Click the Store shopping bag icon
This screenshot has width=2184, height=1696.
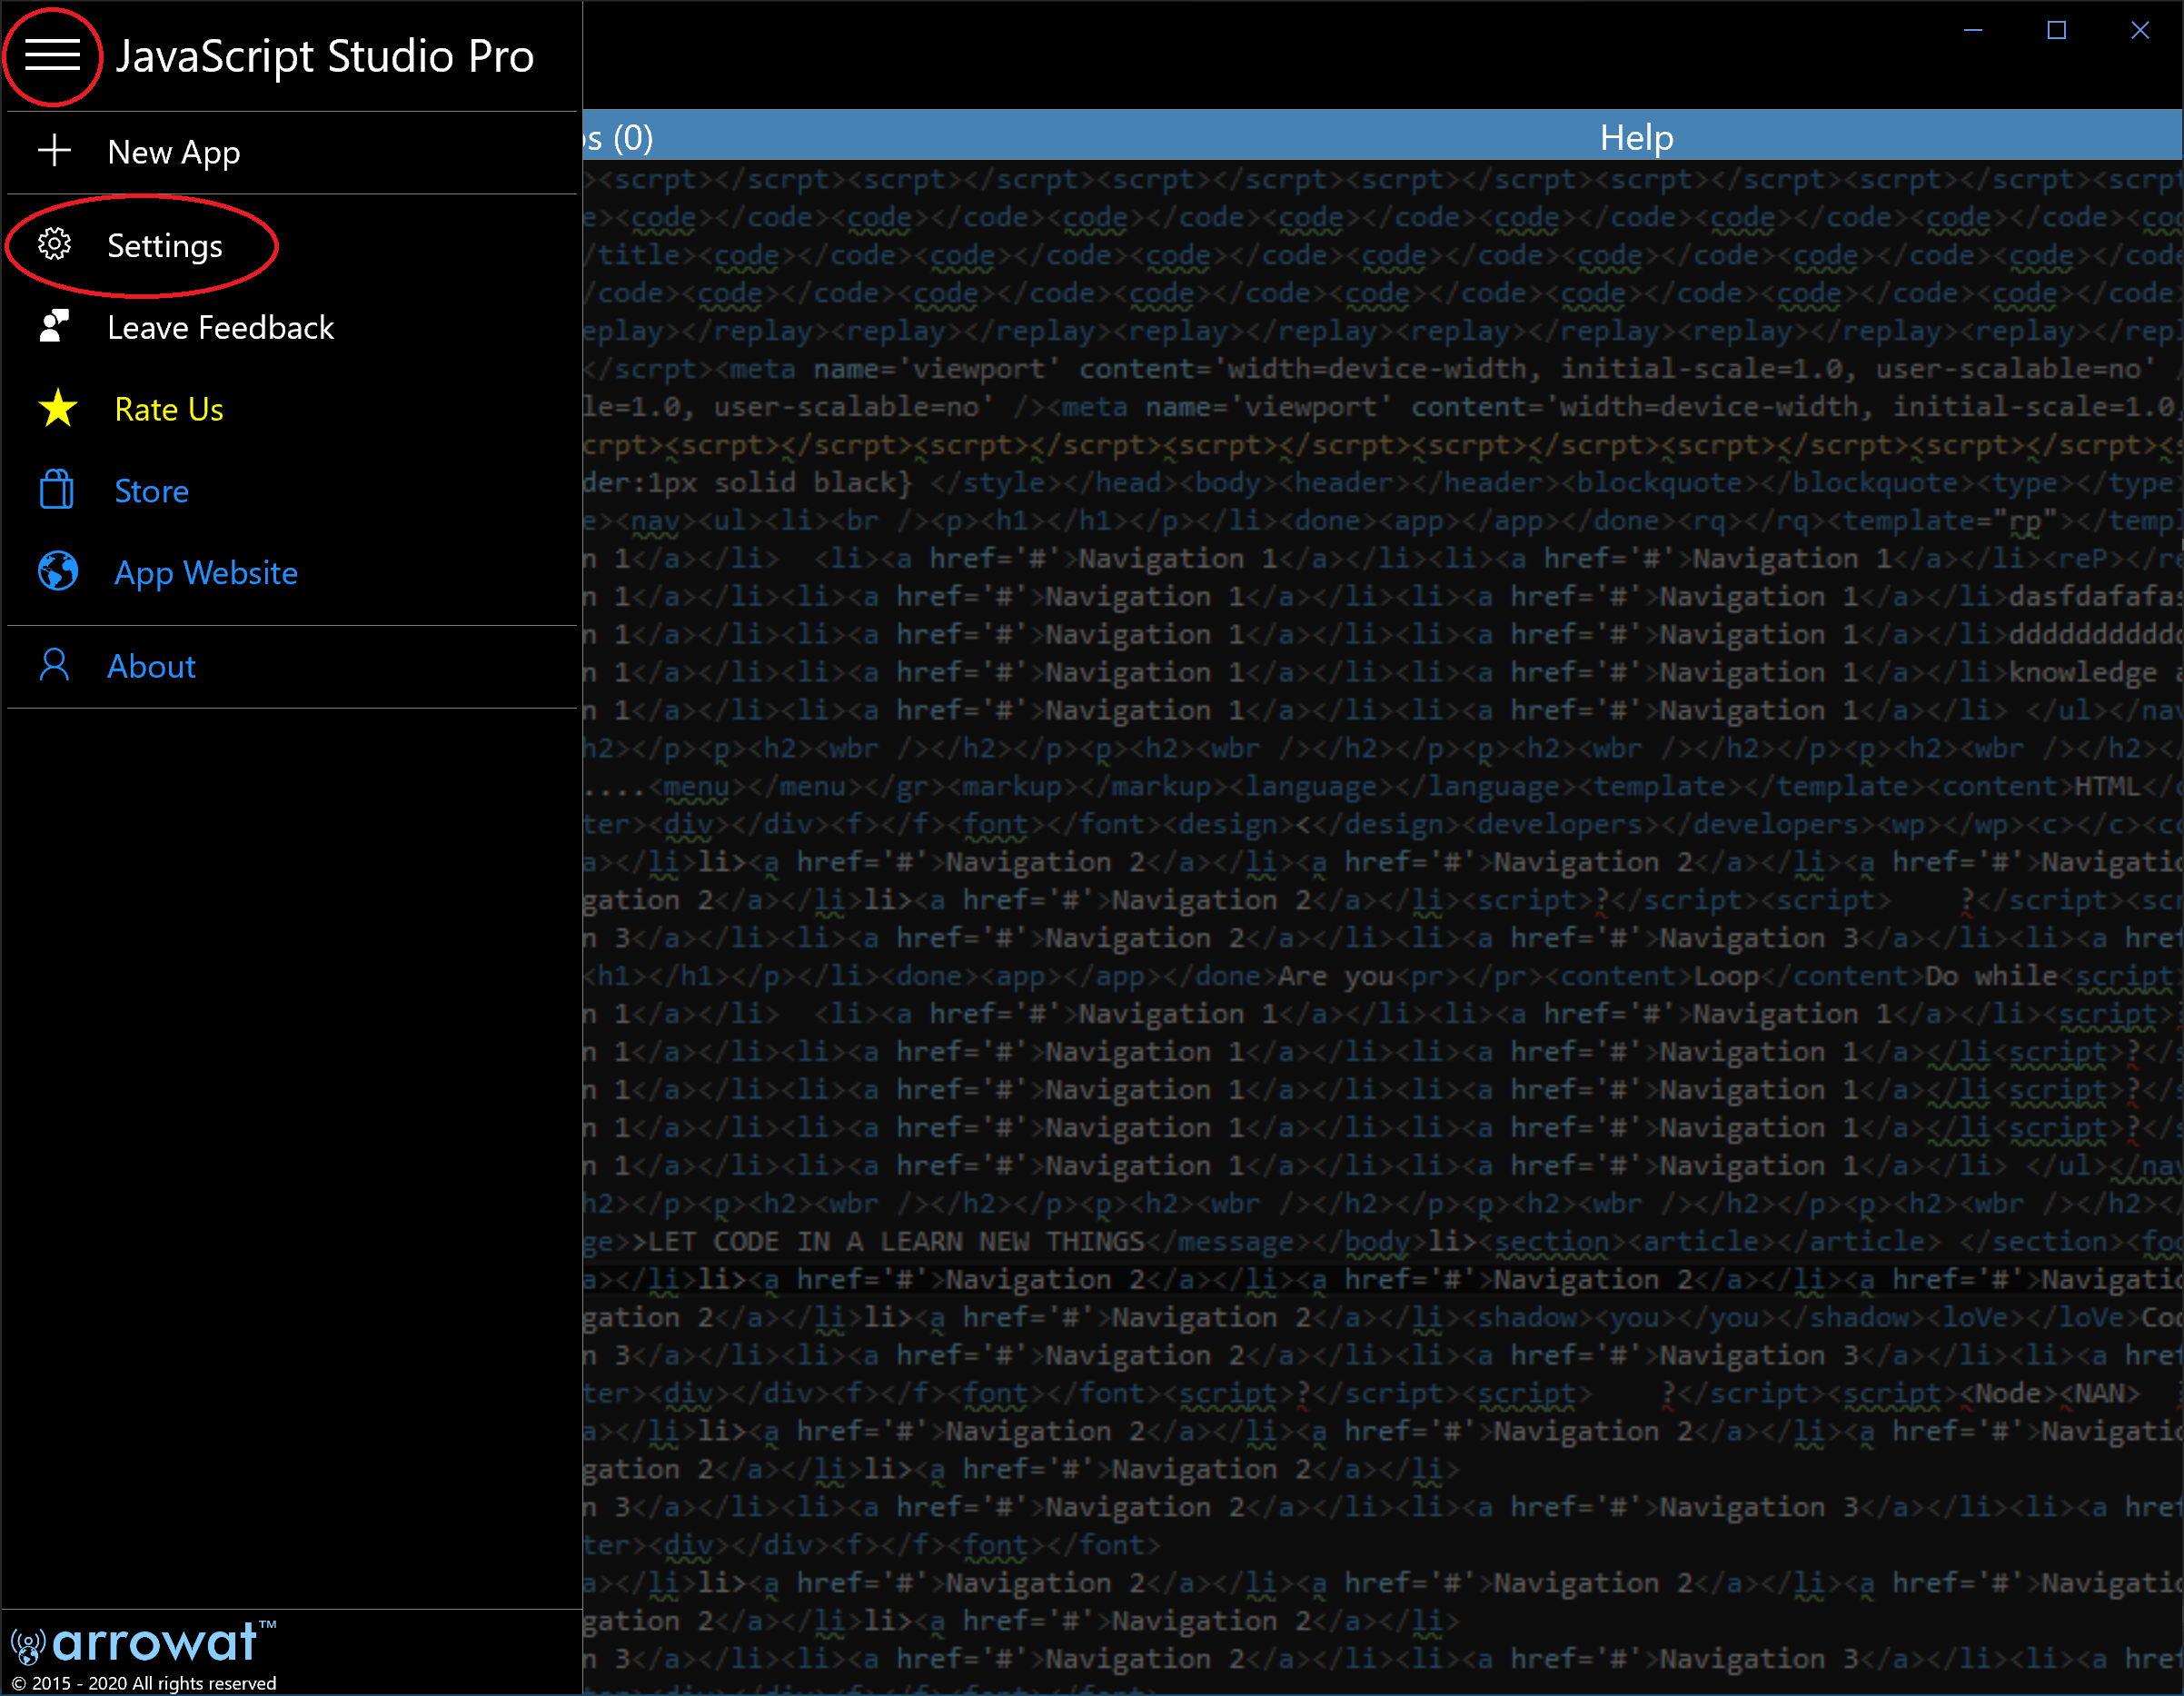(56, 490)
